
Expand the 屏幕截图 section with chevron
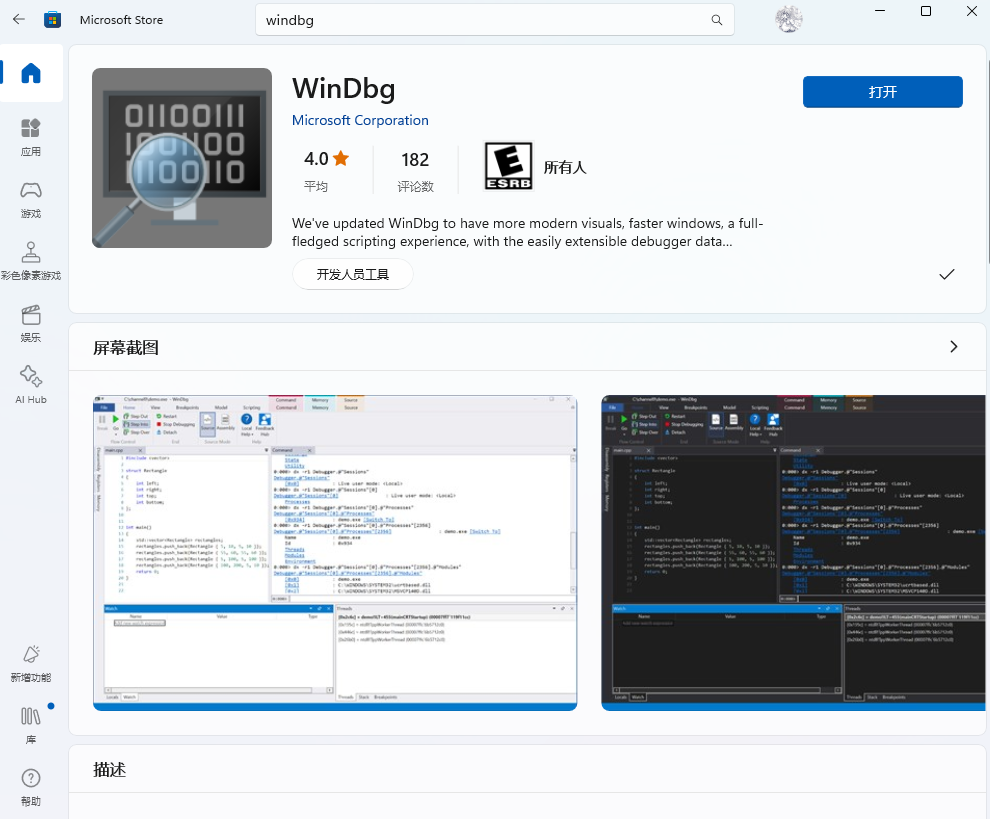pyautogui.click(x=953, y=347)
